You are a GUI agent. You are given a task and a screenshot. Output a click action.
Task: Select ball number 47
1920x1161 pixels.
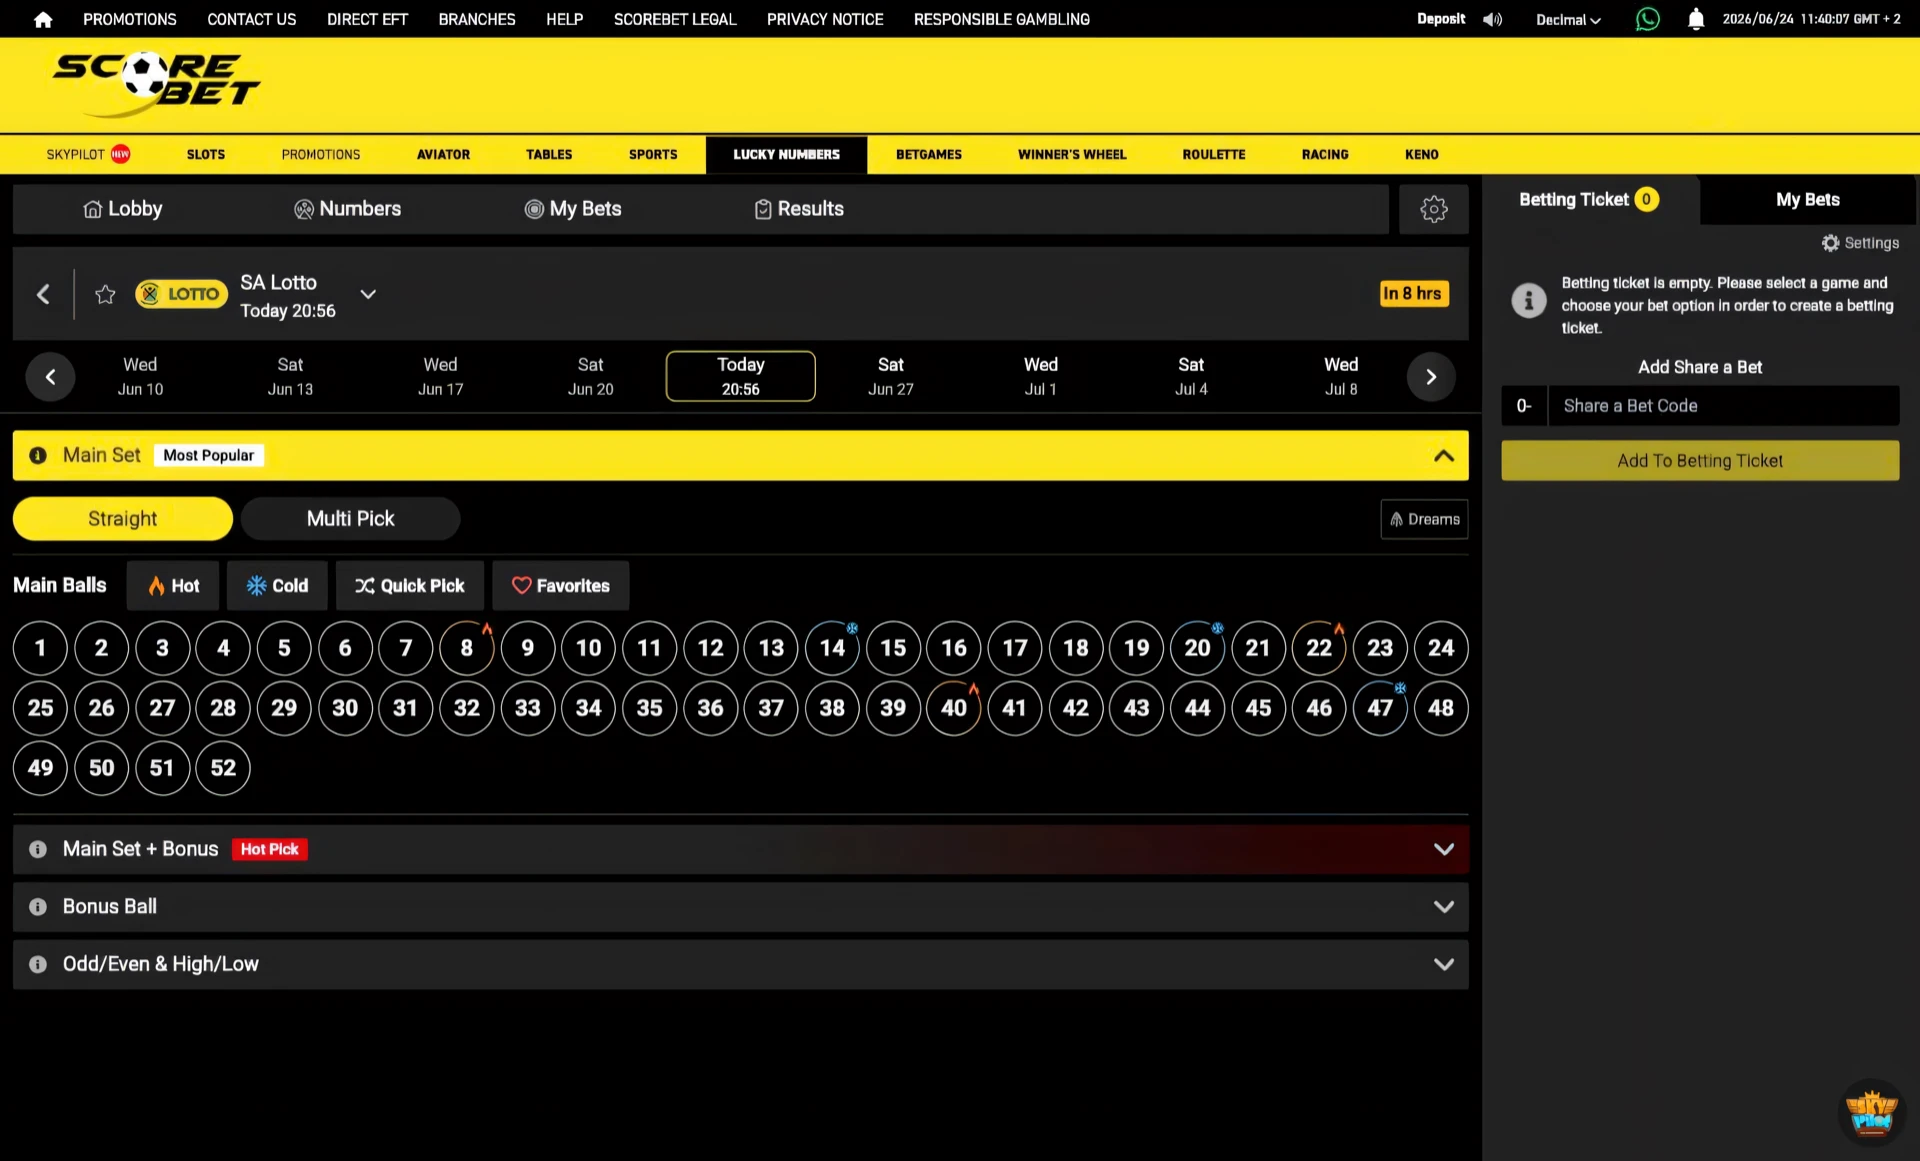pos(1379,708)
